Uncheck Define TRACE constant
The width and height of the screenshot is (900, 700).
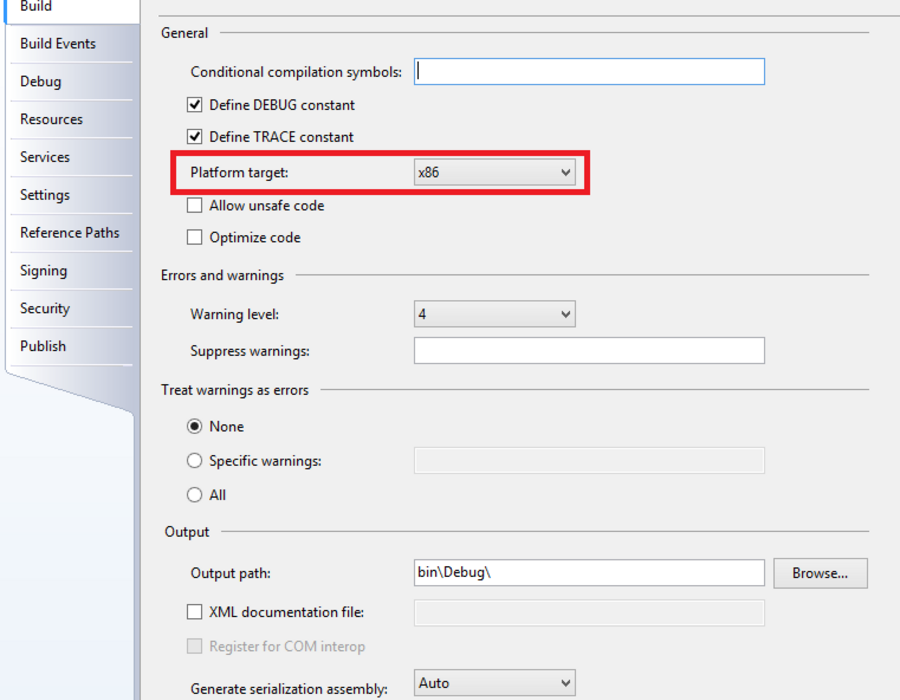pyautogui.click(x=195, y=137)
